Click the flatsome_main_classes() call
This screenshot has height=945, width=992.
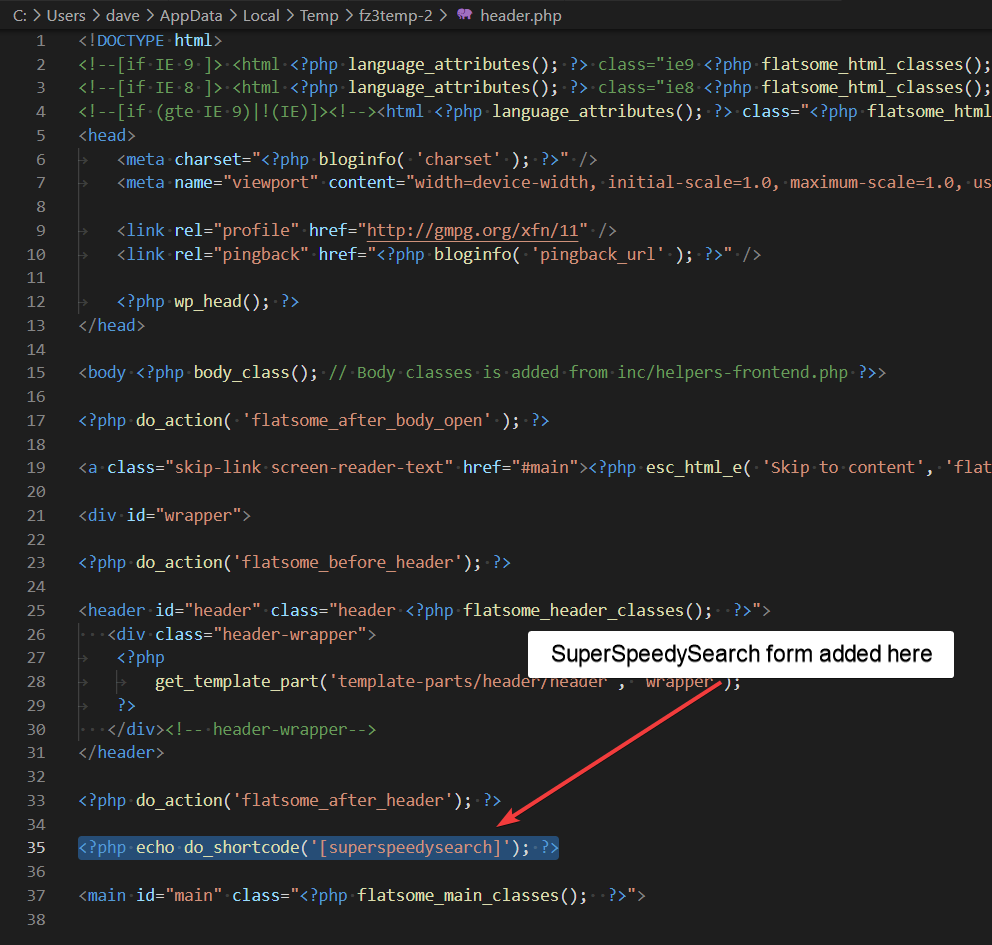click(468, 896)
